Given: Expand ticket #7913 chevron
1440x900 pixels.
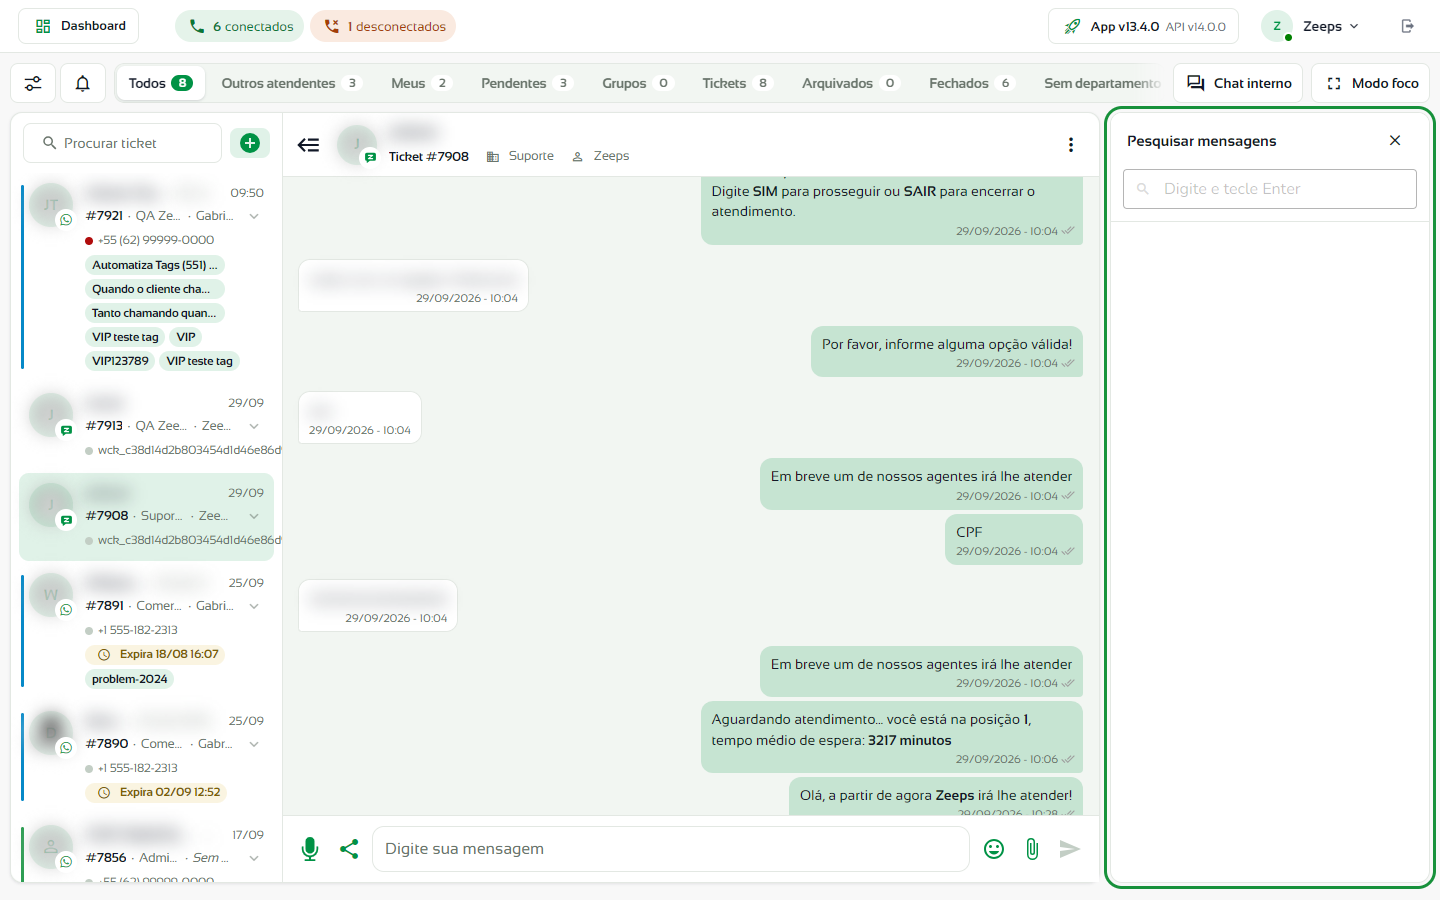Looking at the screenshot, I should coord(254,426).
